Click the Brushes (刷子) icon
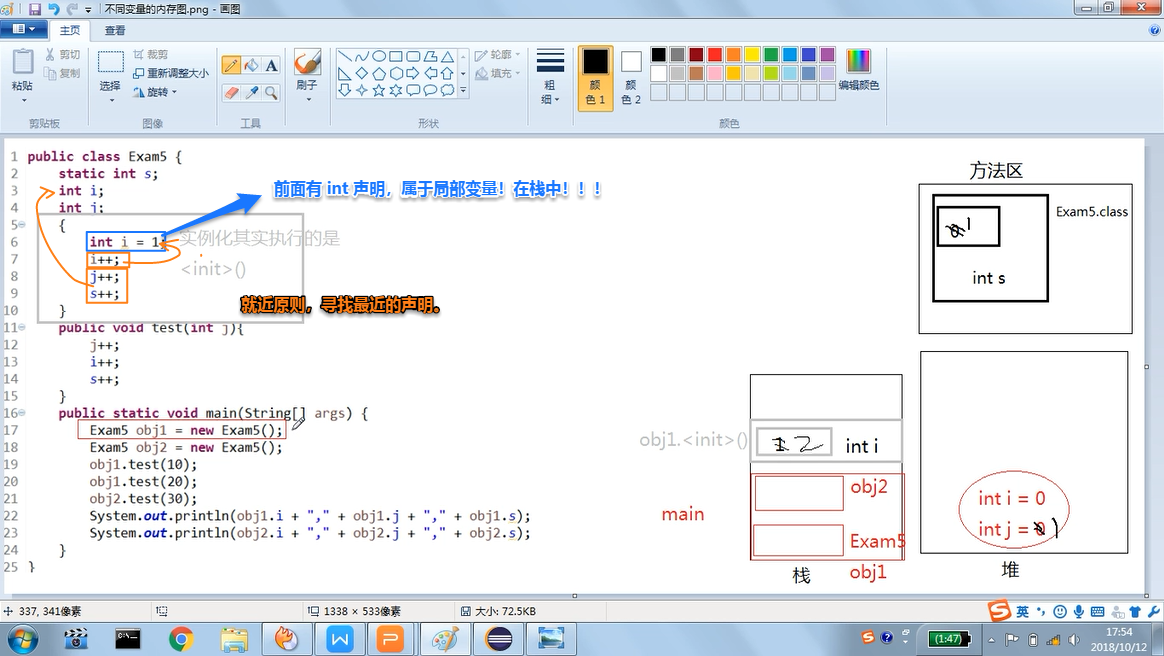1164x656 pixels. pos(307,62)
